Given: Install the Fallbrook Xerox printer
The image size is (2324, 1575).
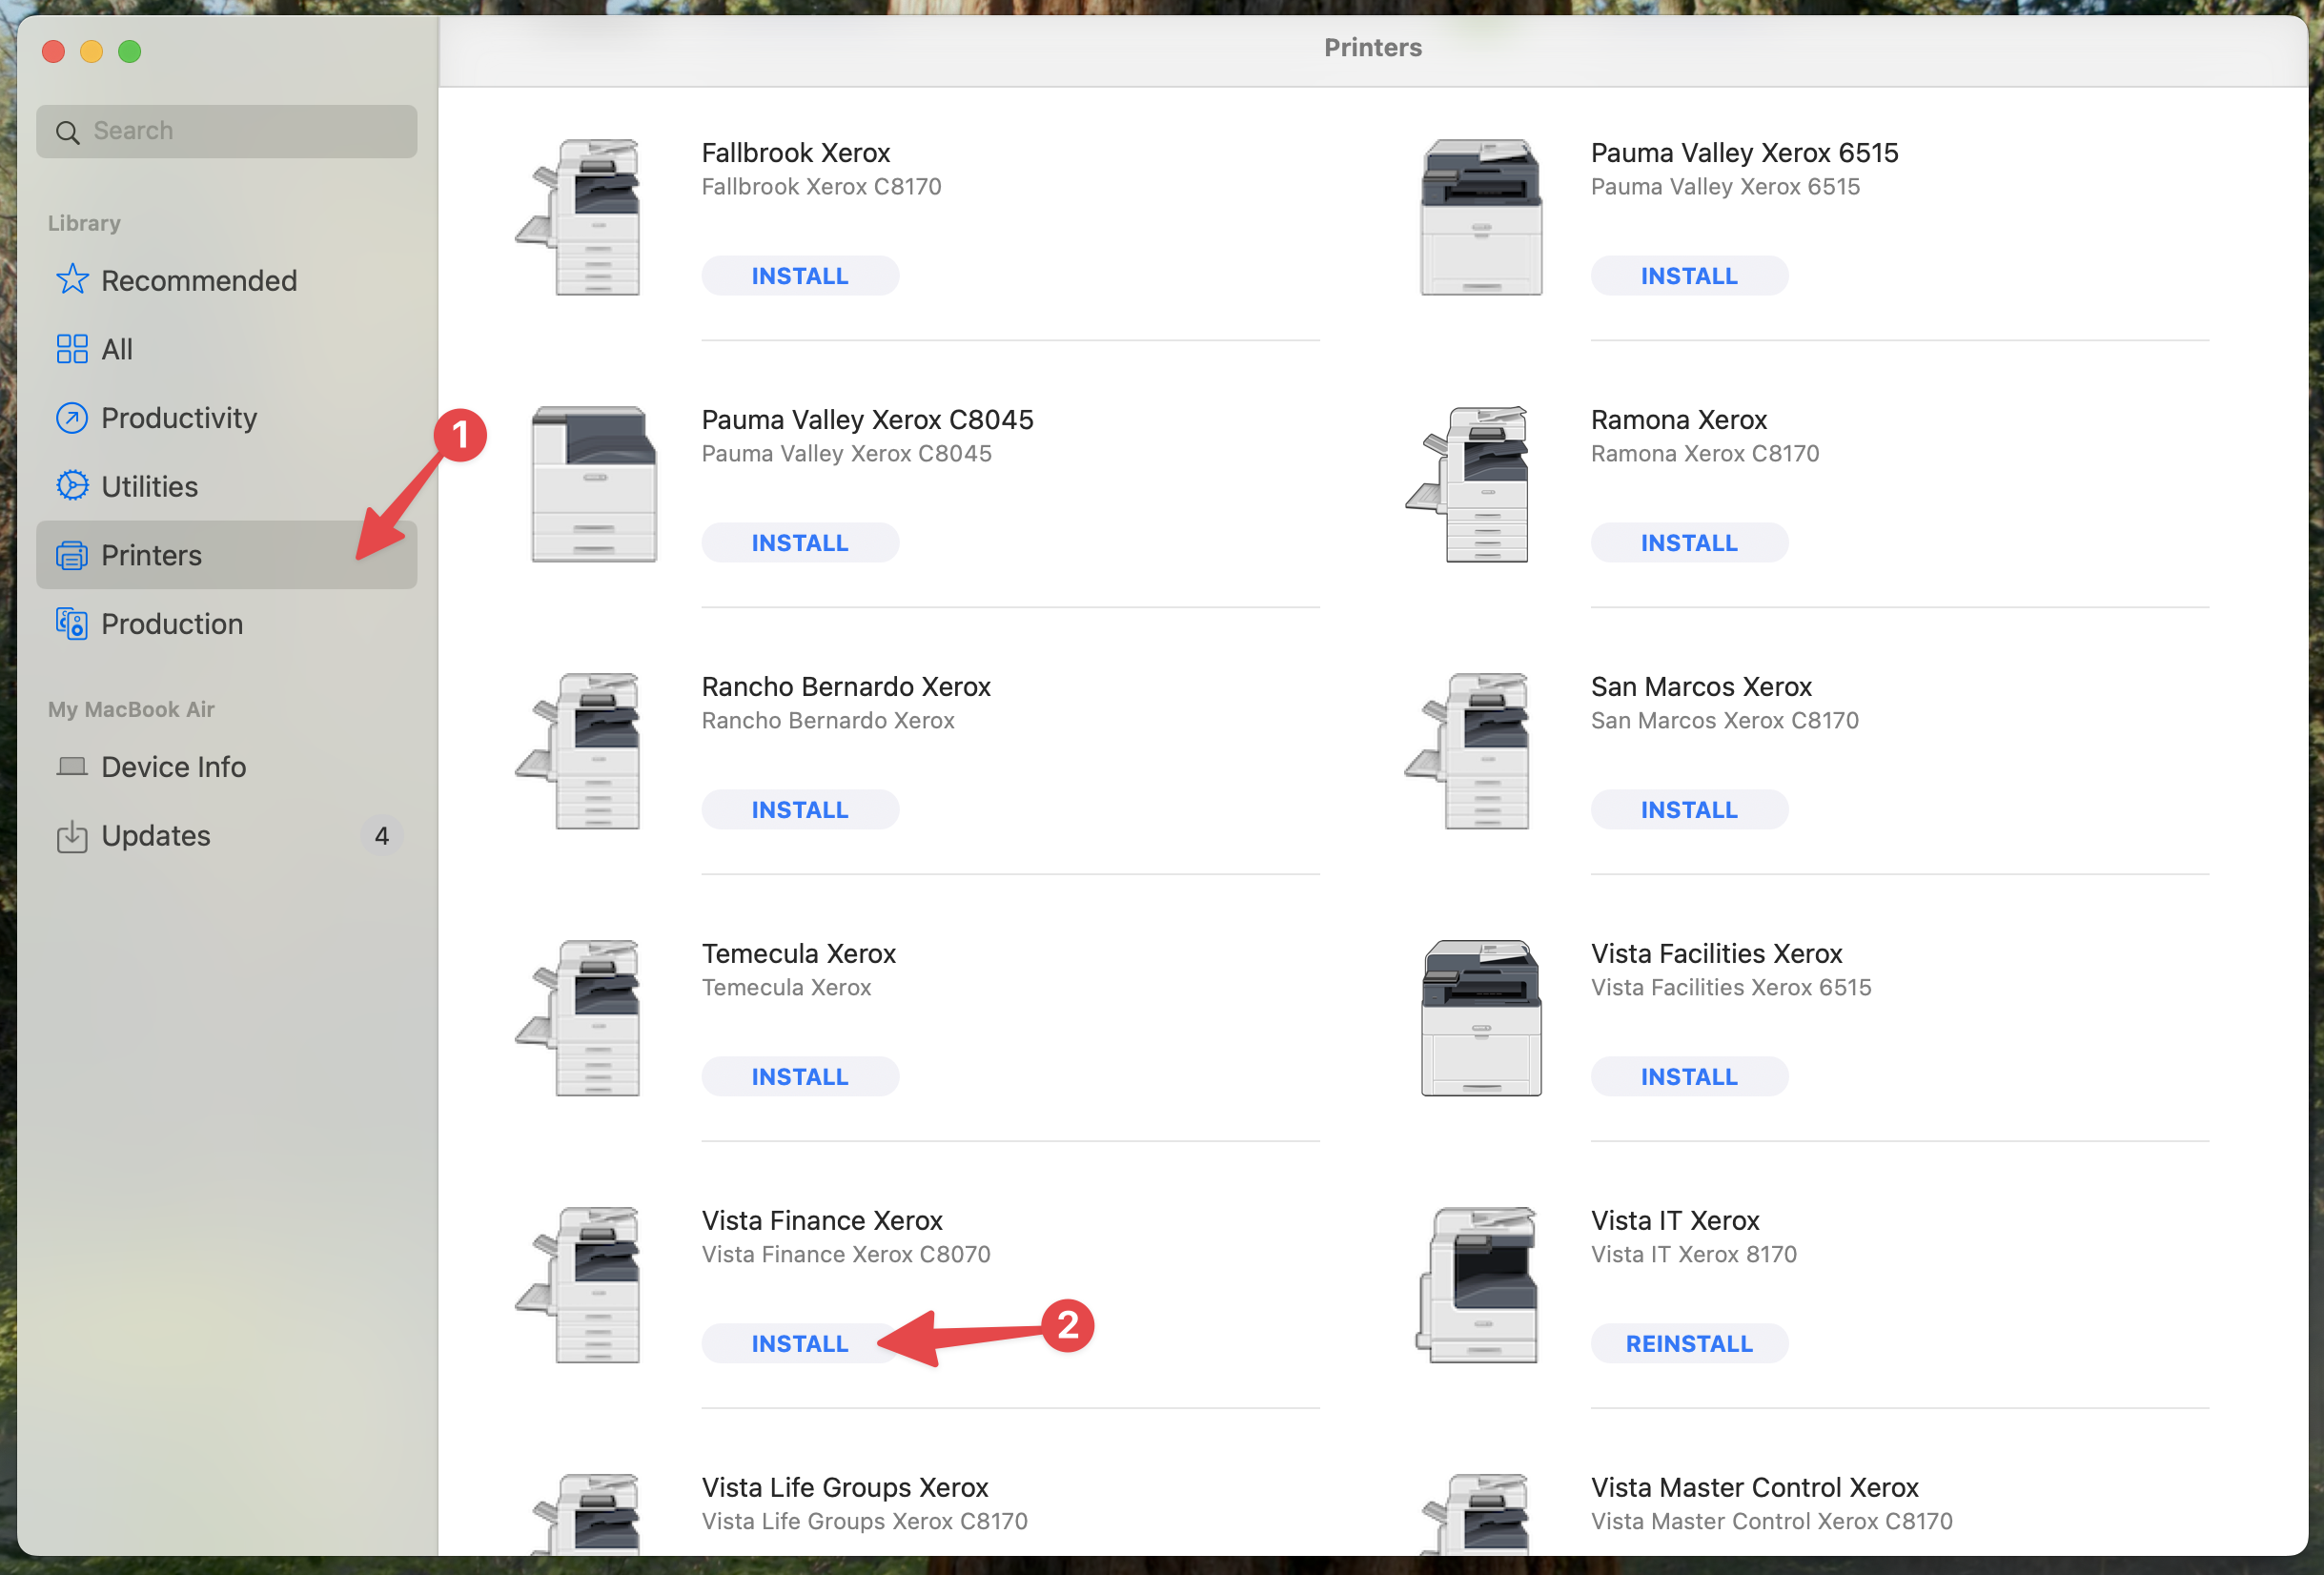Looking at the screenshot, I should [x=799, y=276].
